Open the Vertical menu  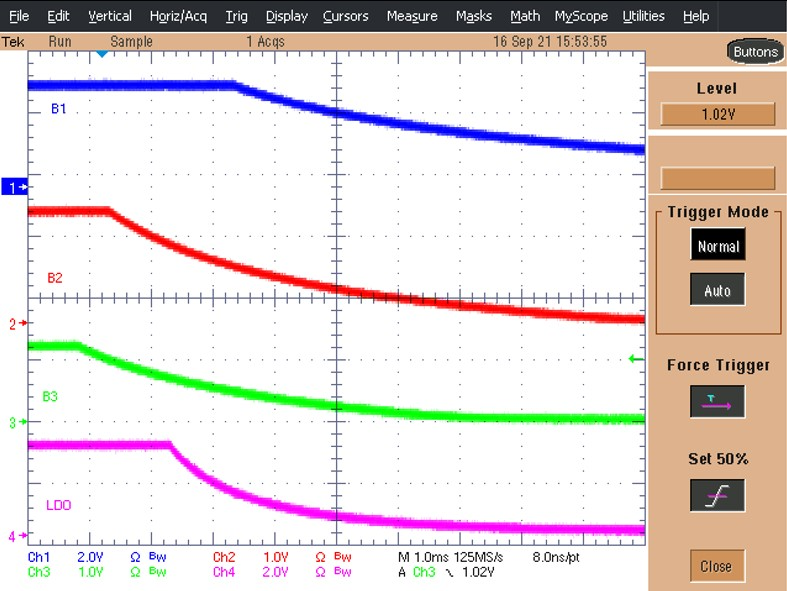click(109, 16)
